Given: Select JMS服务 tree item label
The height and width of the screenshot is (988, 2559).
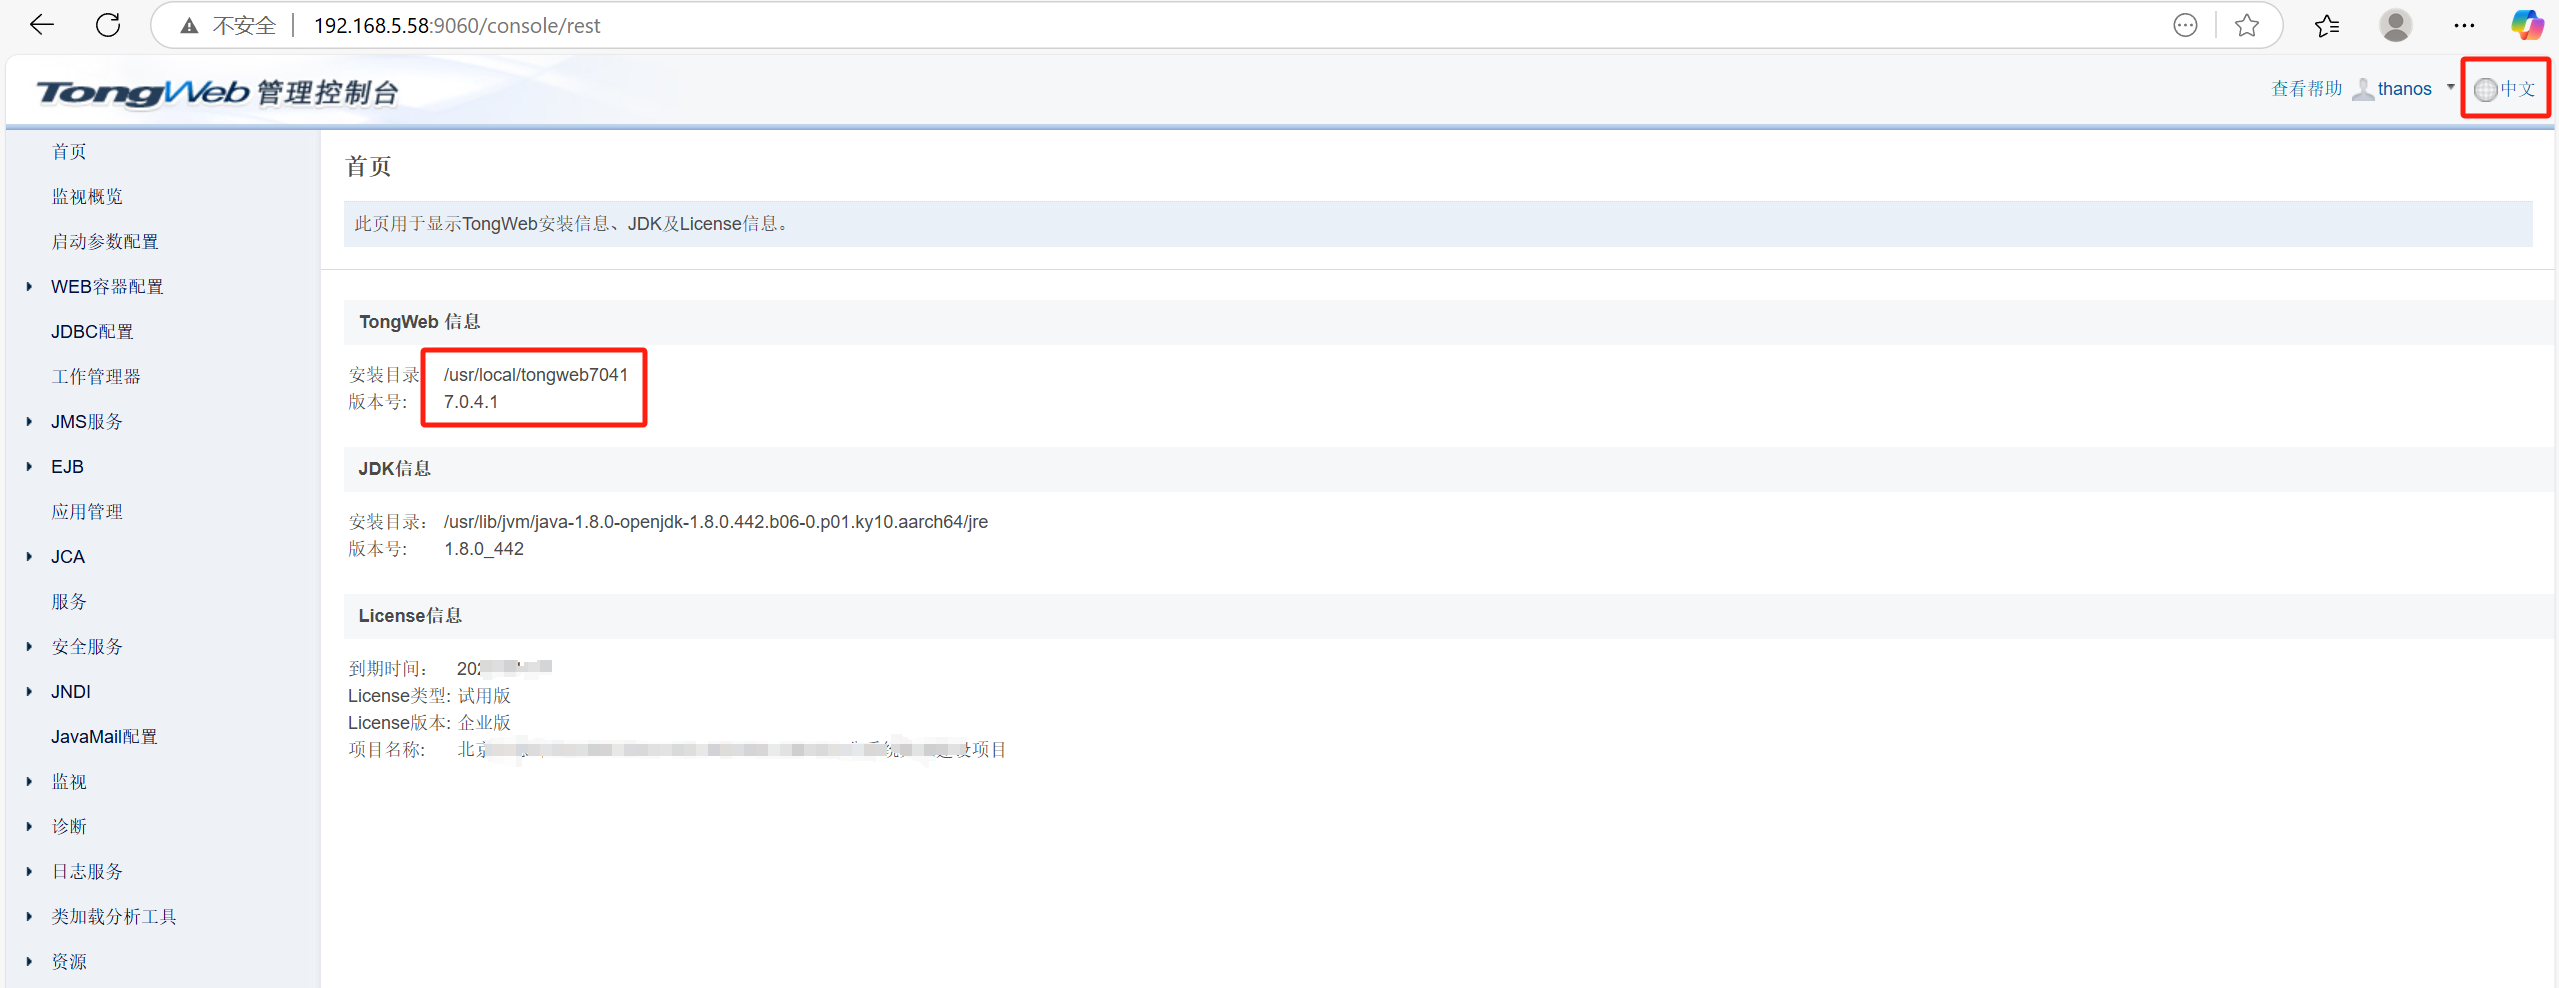Looking at the screenshot, I should coord(87,421).
